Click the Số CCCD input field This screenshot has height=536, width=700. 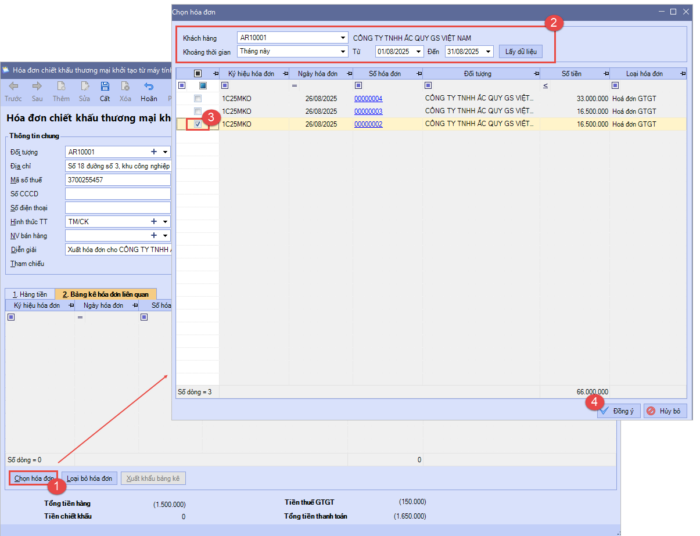[117, 193]
